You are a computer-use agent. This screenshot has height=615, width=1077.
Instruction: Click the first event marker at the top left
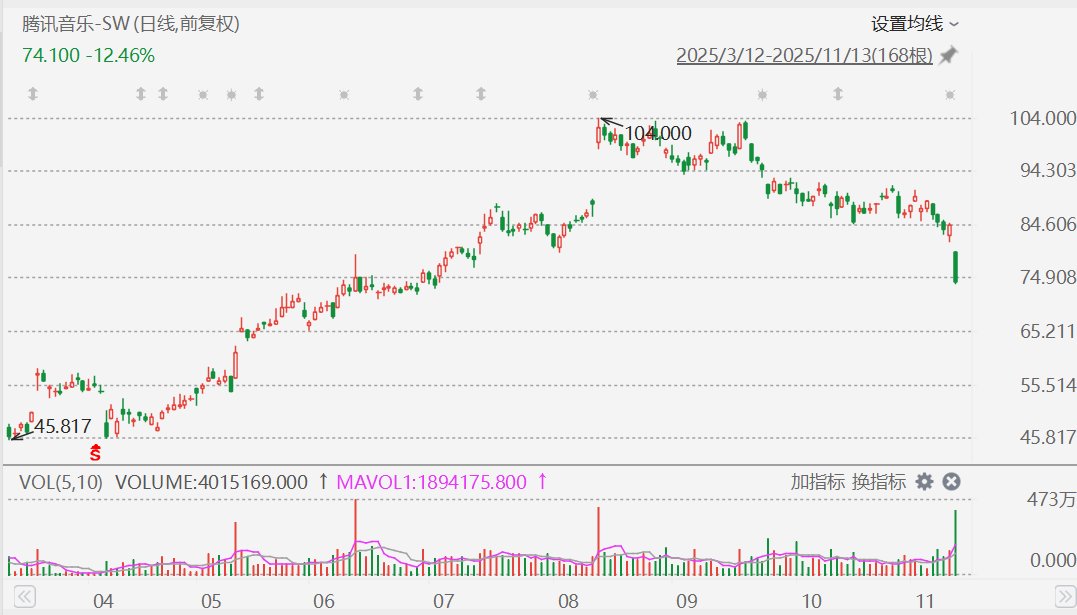click(32, 94)
